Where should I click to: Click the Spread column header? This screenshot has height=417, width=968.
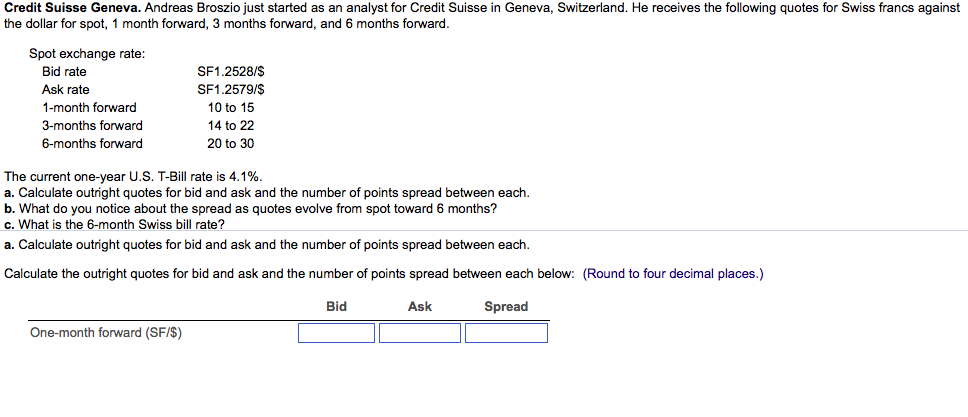[506, 306]
